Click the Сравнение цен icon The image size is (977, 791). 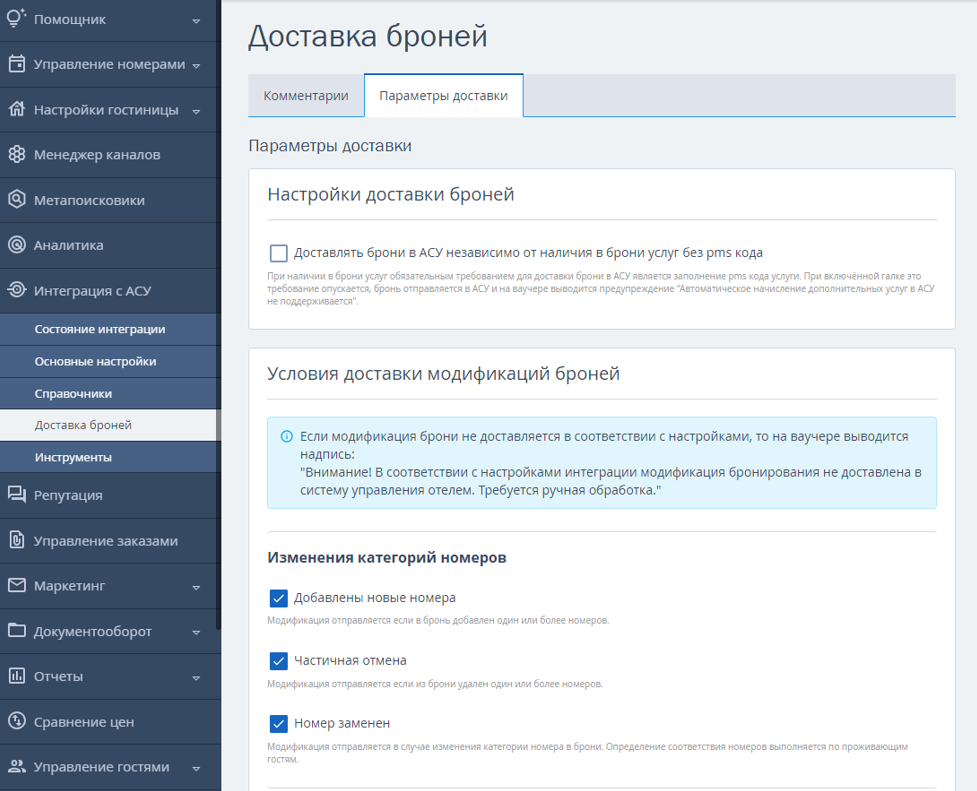coord(17,721)
